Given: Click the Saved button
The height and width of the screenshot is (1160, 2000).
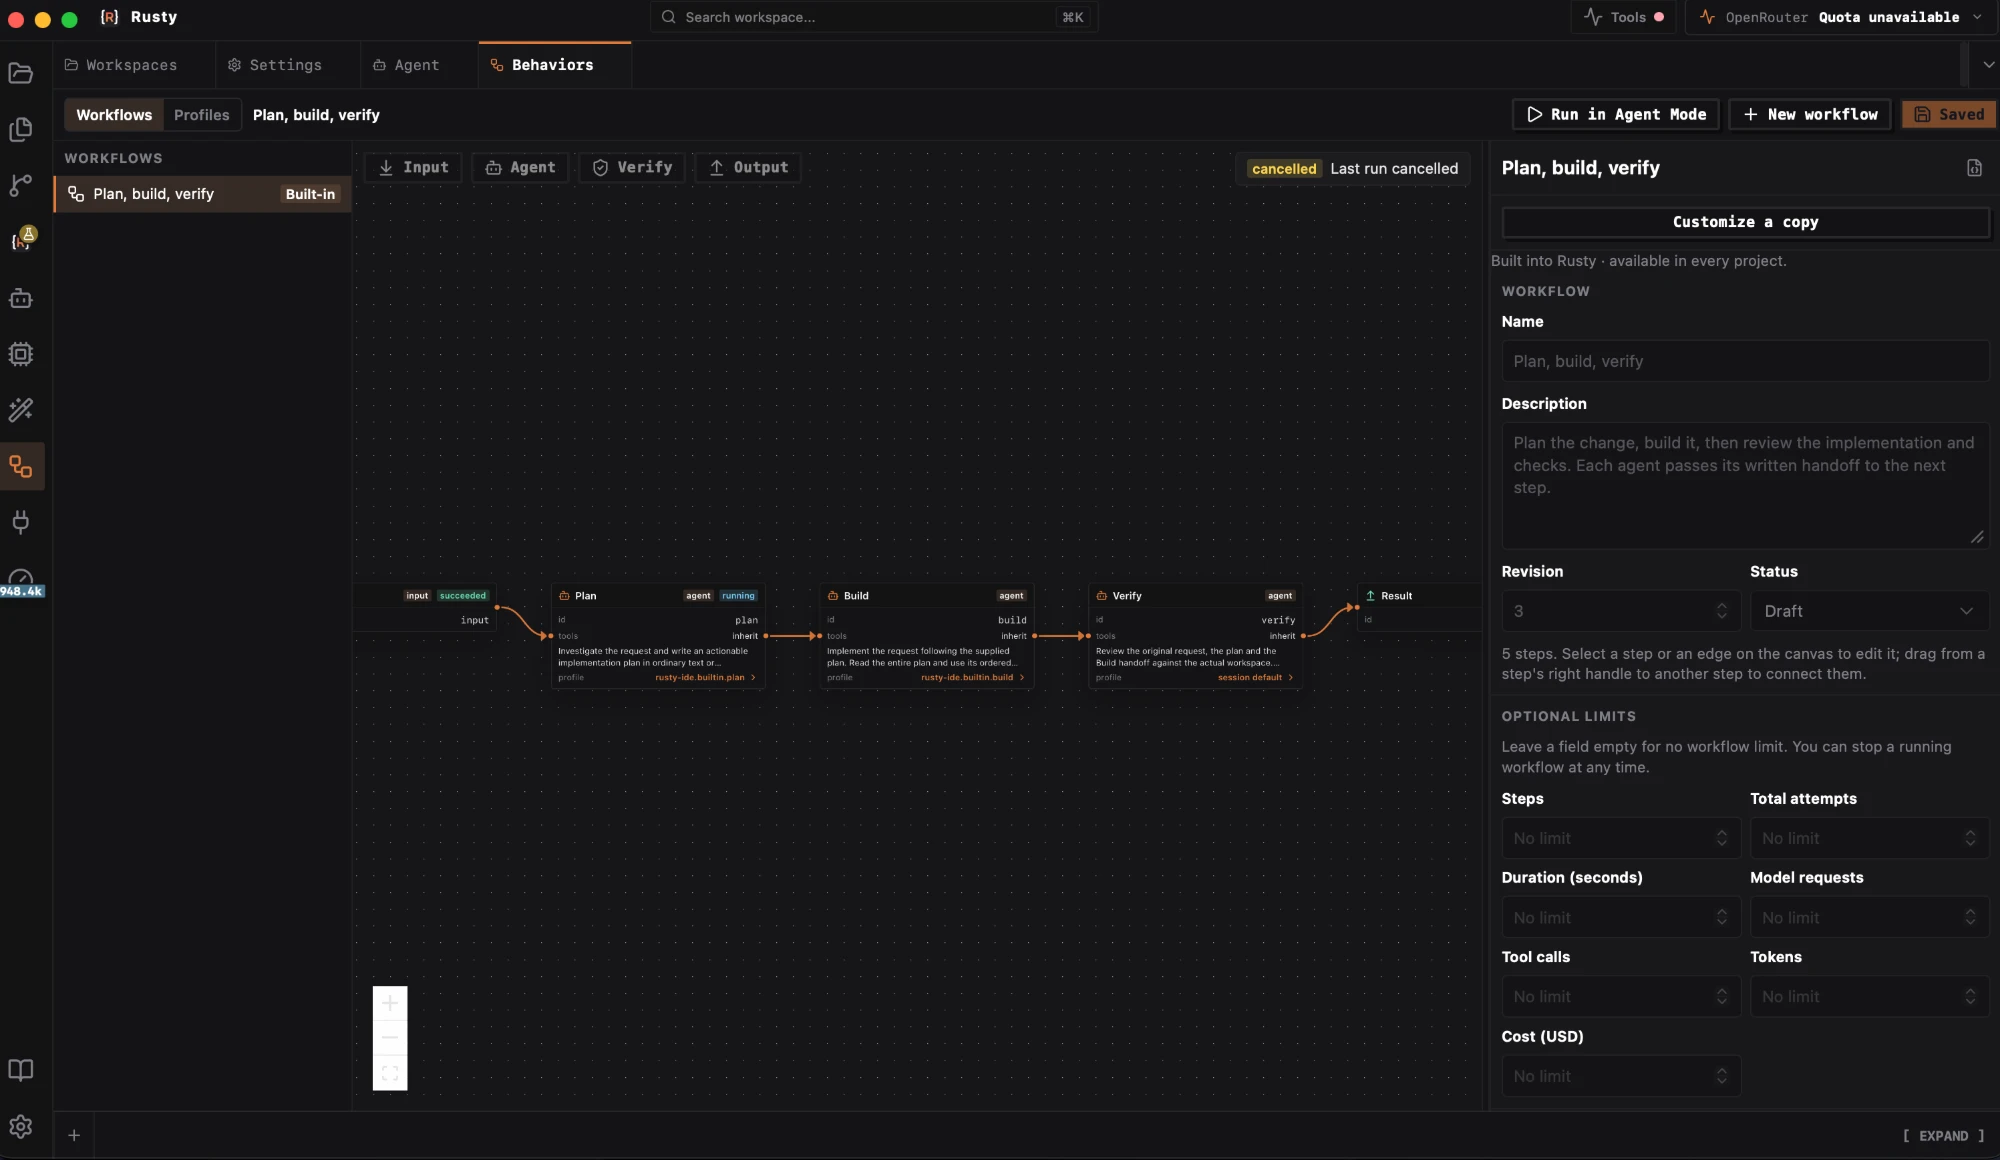Looking at the screenshot, I should 1949,115.
